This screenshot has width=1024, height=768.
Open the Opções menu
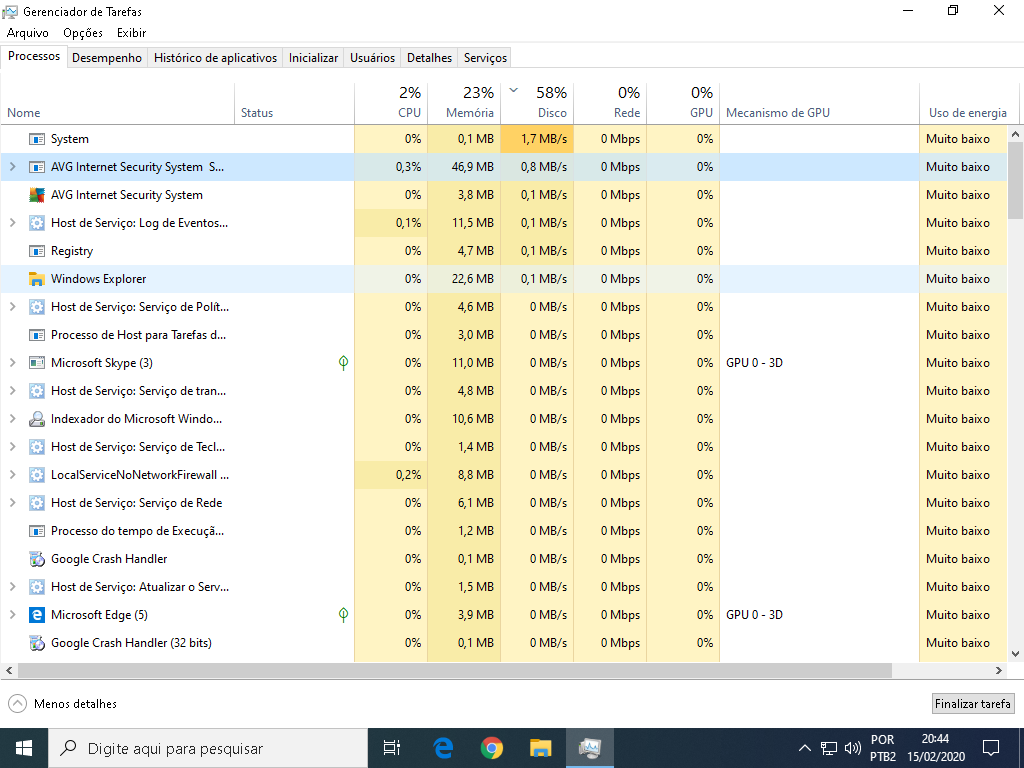83,33
